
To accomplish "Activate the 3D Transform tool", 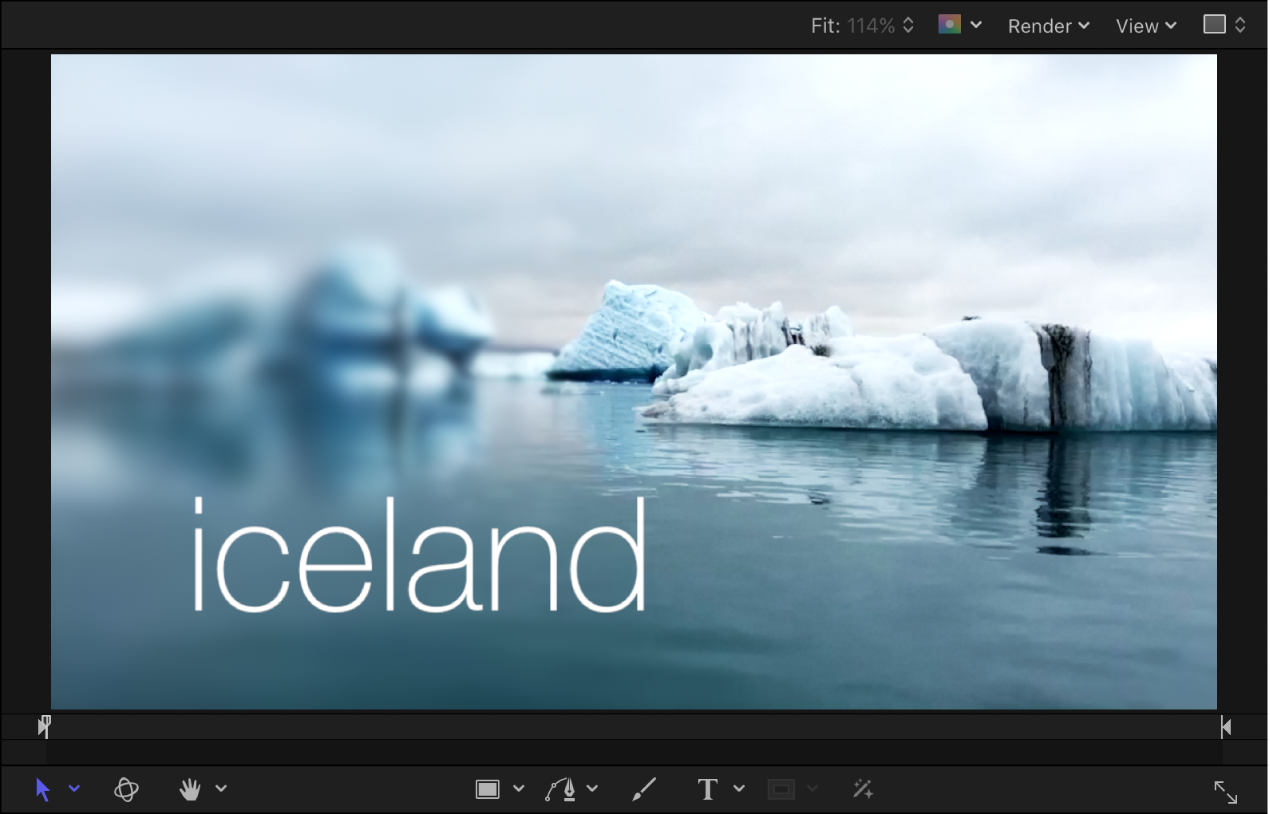I will pos(127,789).
